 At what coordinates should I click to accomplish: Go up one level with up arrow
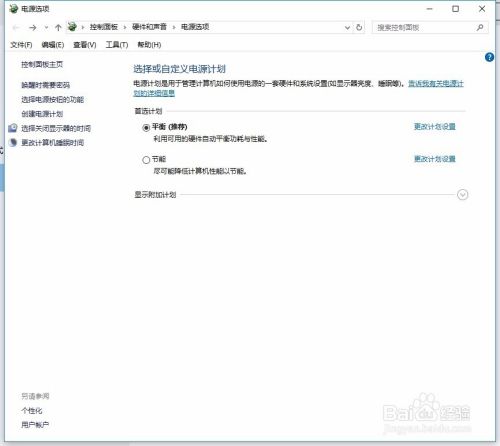click(x=58, y=28)
